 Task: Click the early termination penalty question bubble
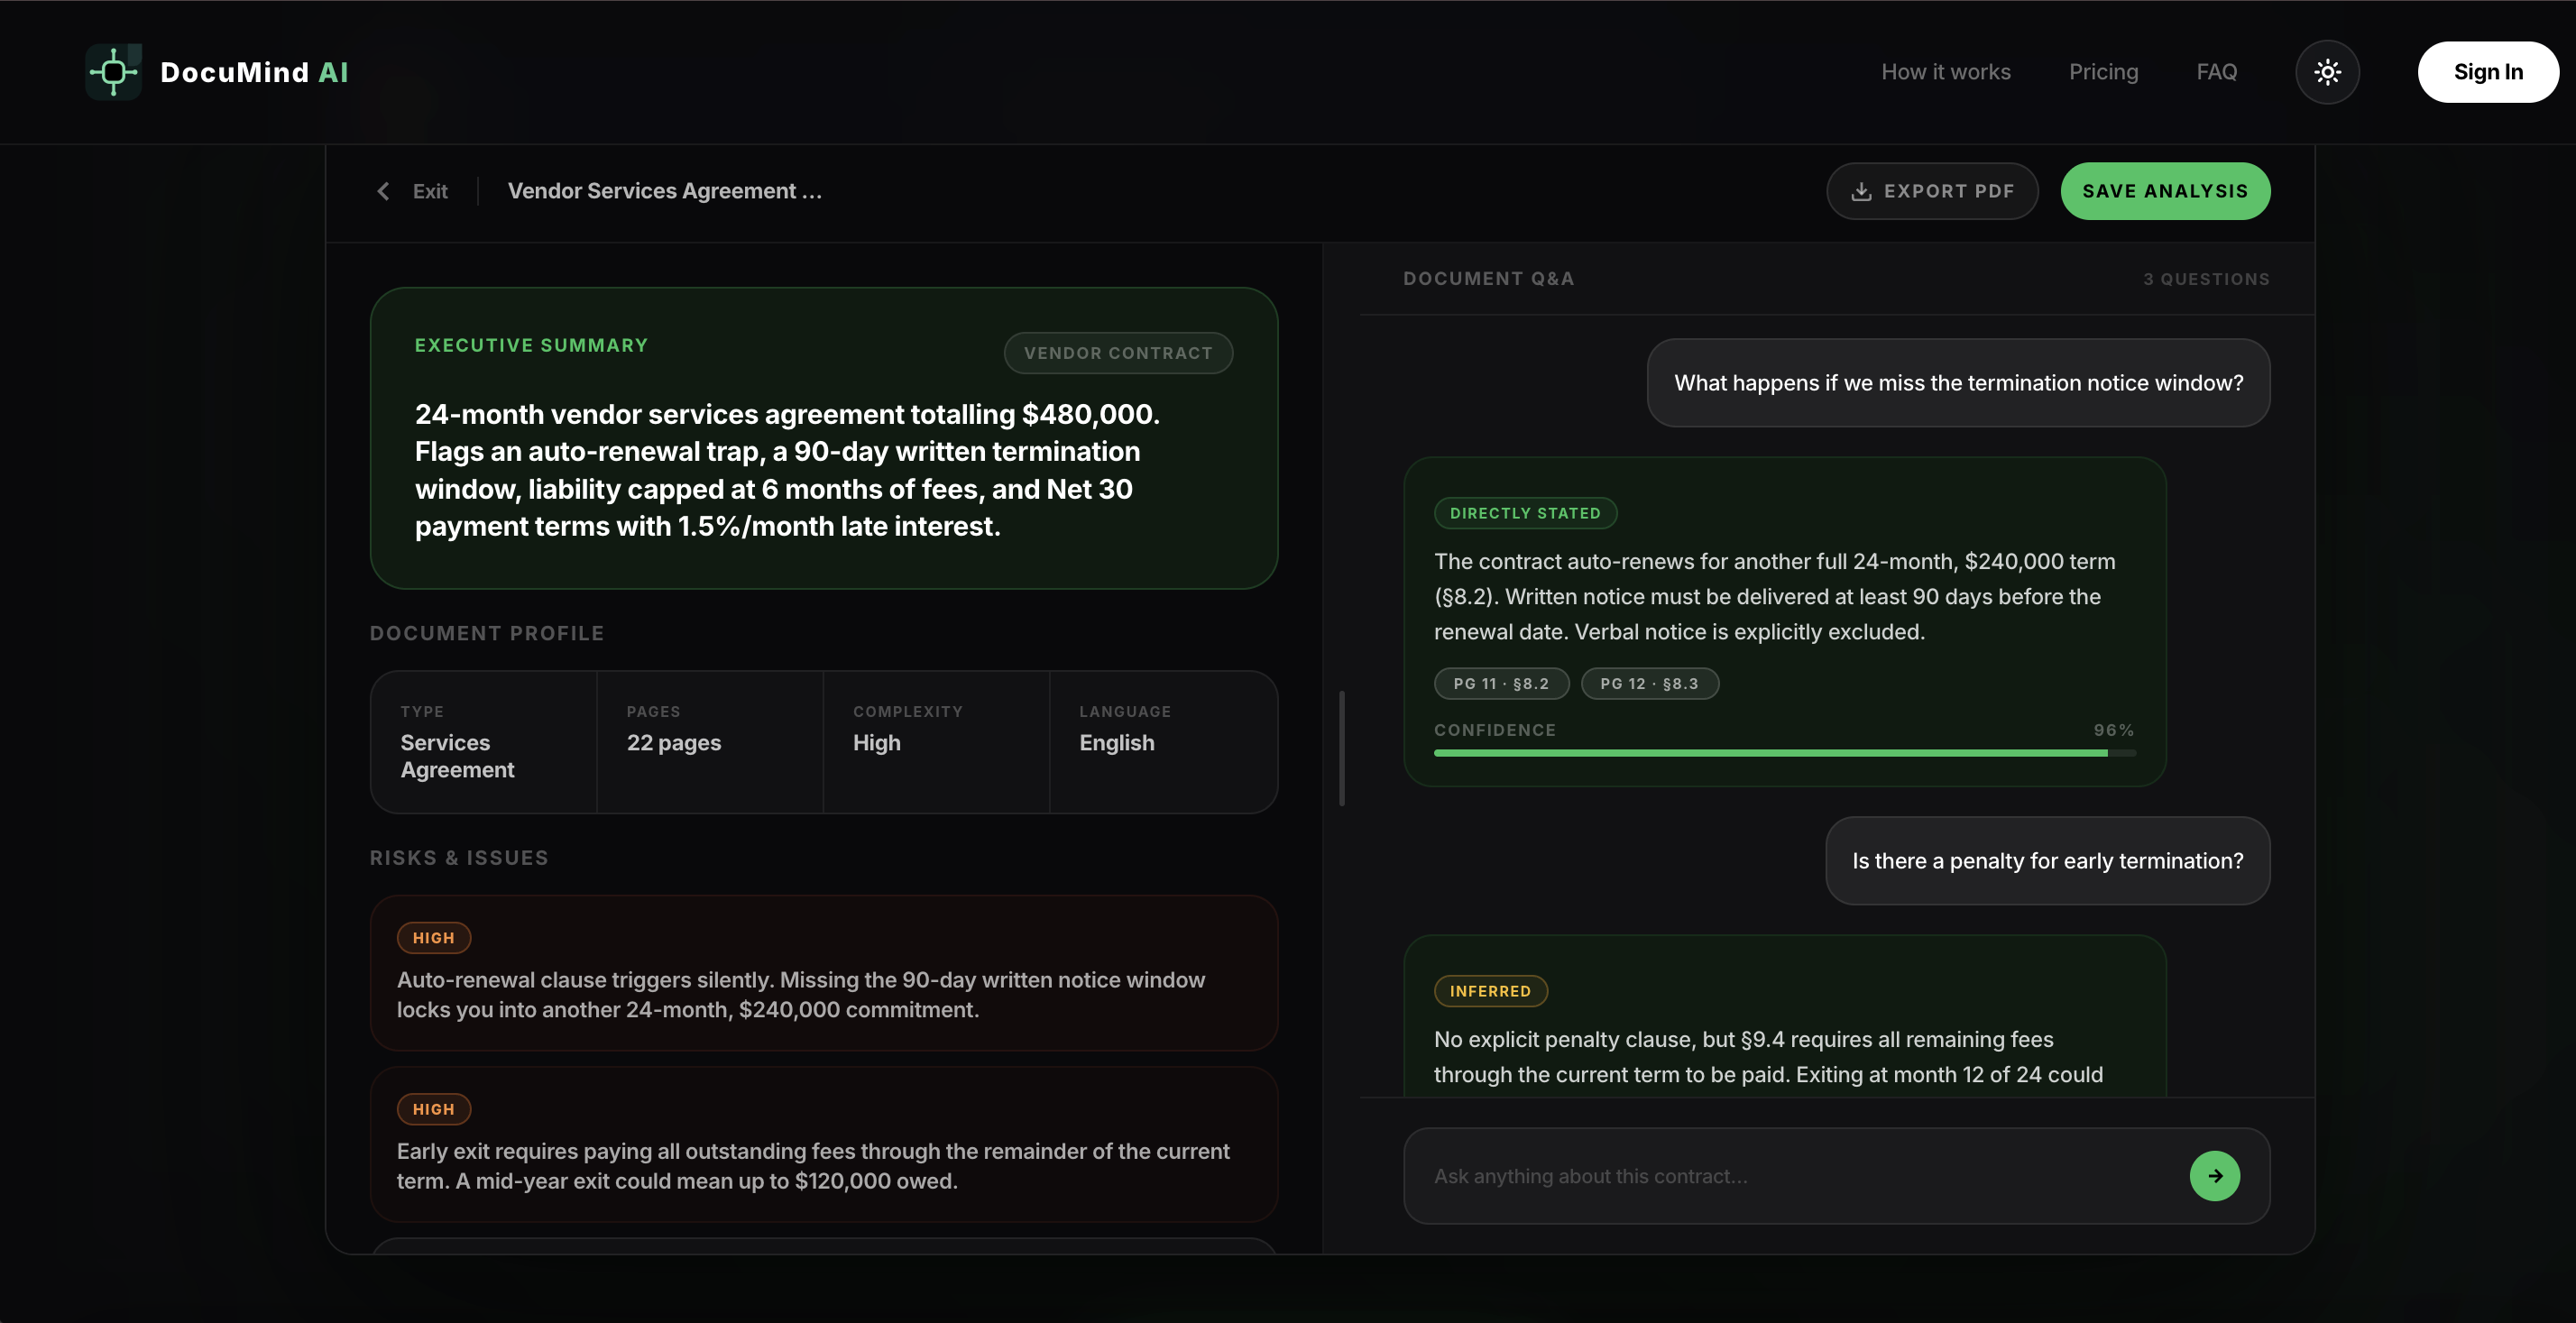click(x=2047, y=861)
